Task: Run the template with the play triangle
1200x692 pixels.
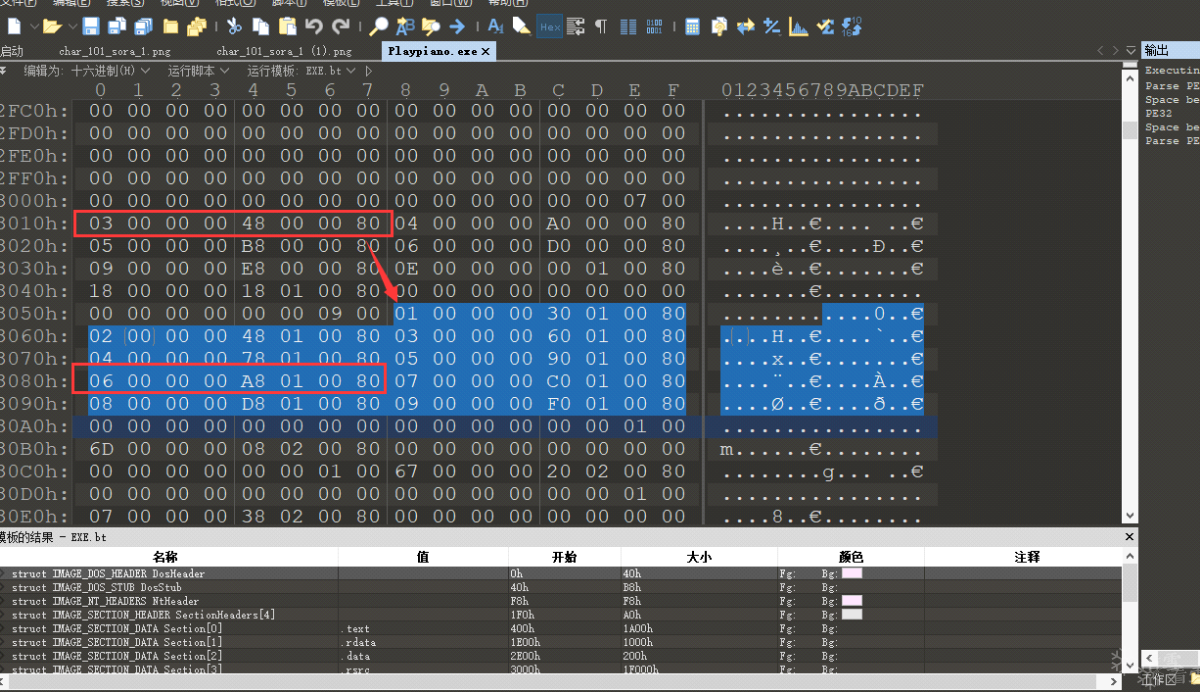Action: point(369,71)
